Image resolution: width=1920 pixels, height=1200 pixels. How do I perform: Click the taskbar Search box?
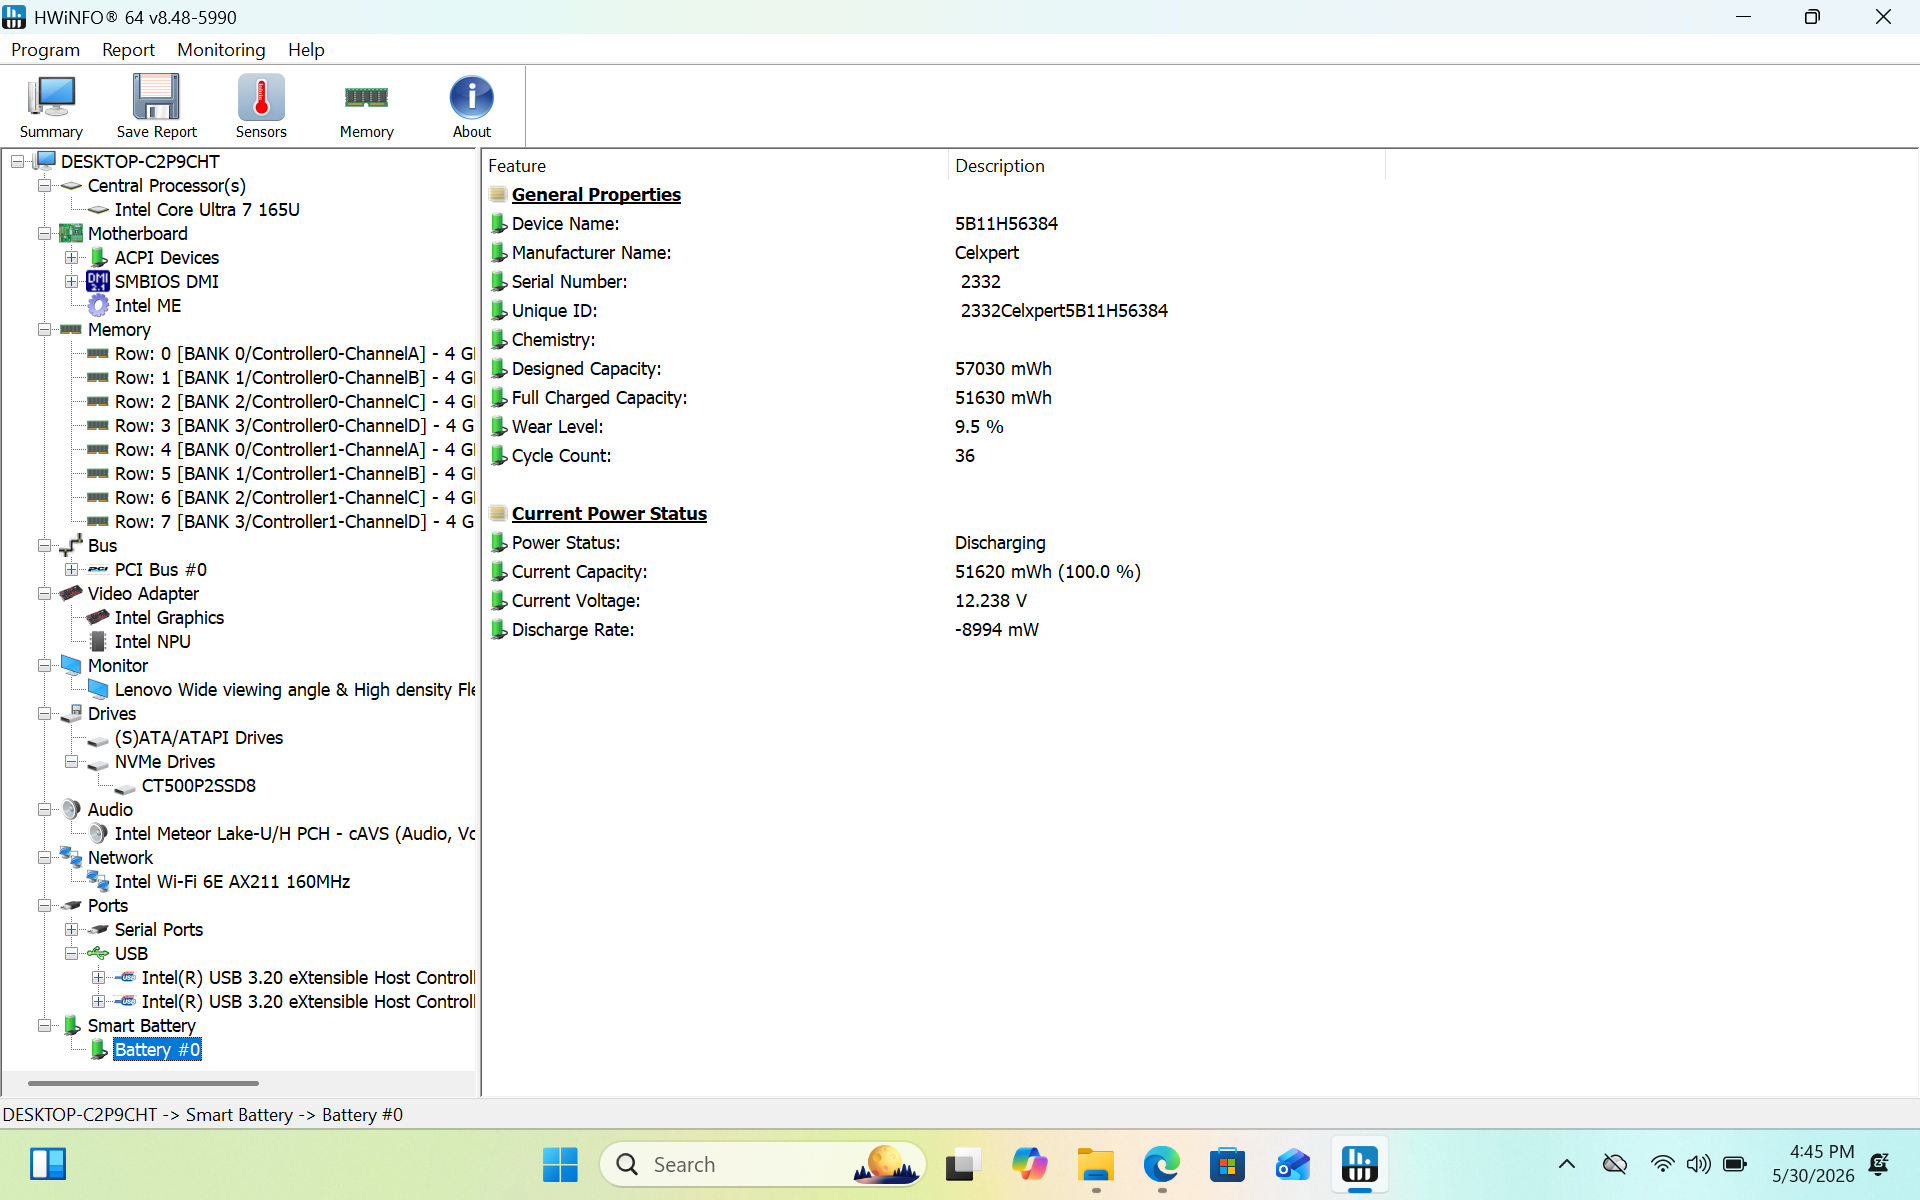(762, 1165)
